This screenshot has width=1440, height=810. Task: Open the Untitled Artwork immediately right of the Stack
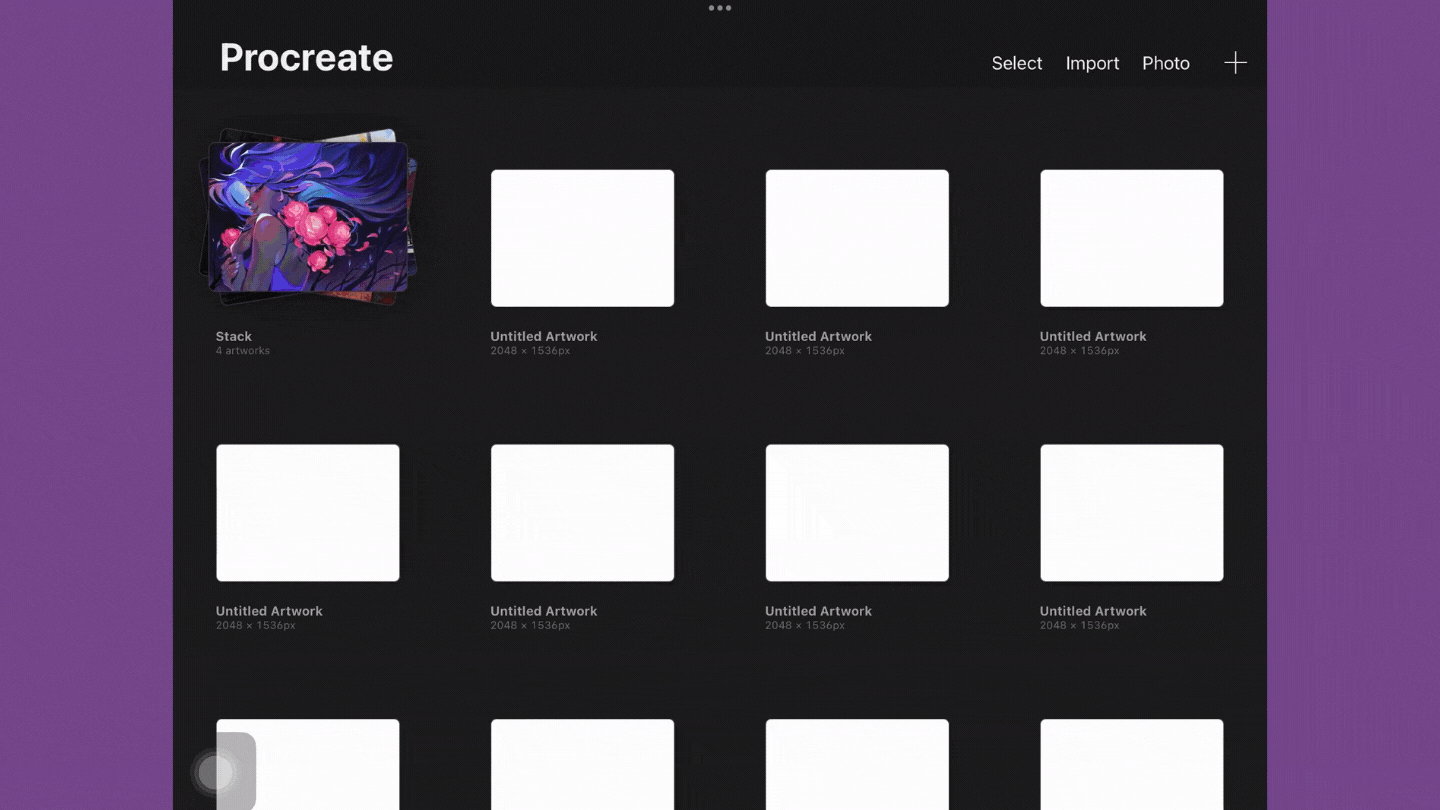click(582, 238)
